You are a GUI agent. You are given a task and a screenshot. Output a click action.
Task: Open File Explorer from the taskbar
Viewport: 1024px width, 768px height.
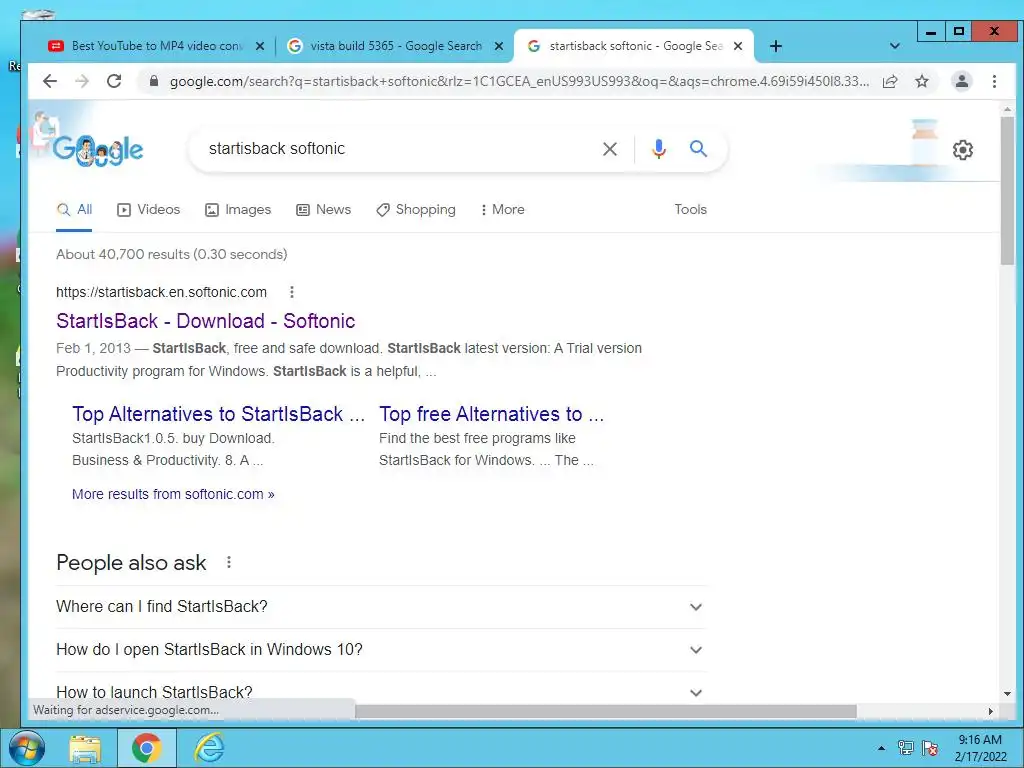point(85,748)
